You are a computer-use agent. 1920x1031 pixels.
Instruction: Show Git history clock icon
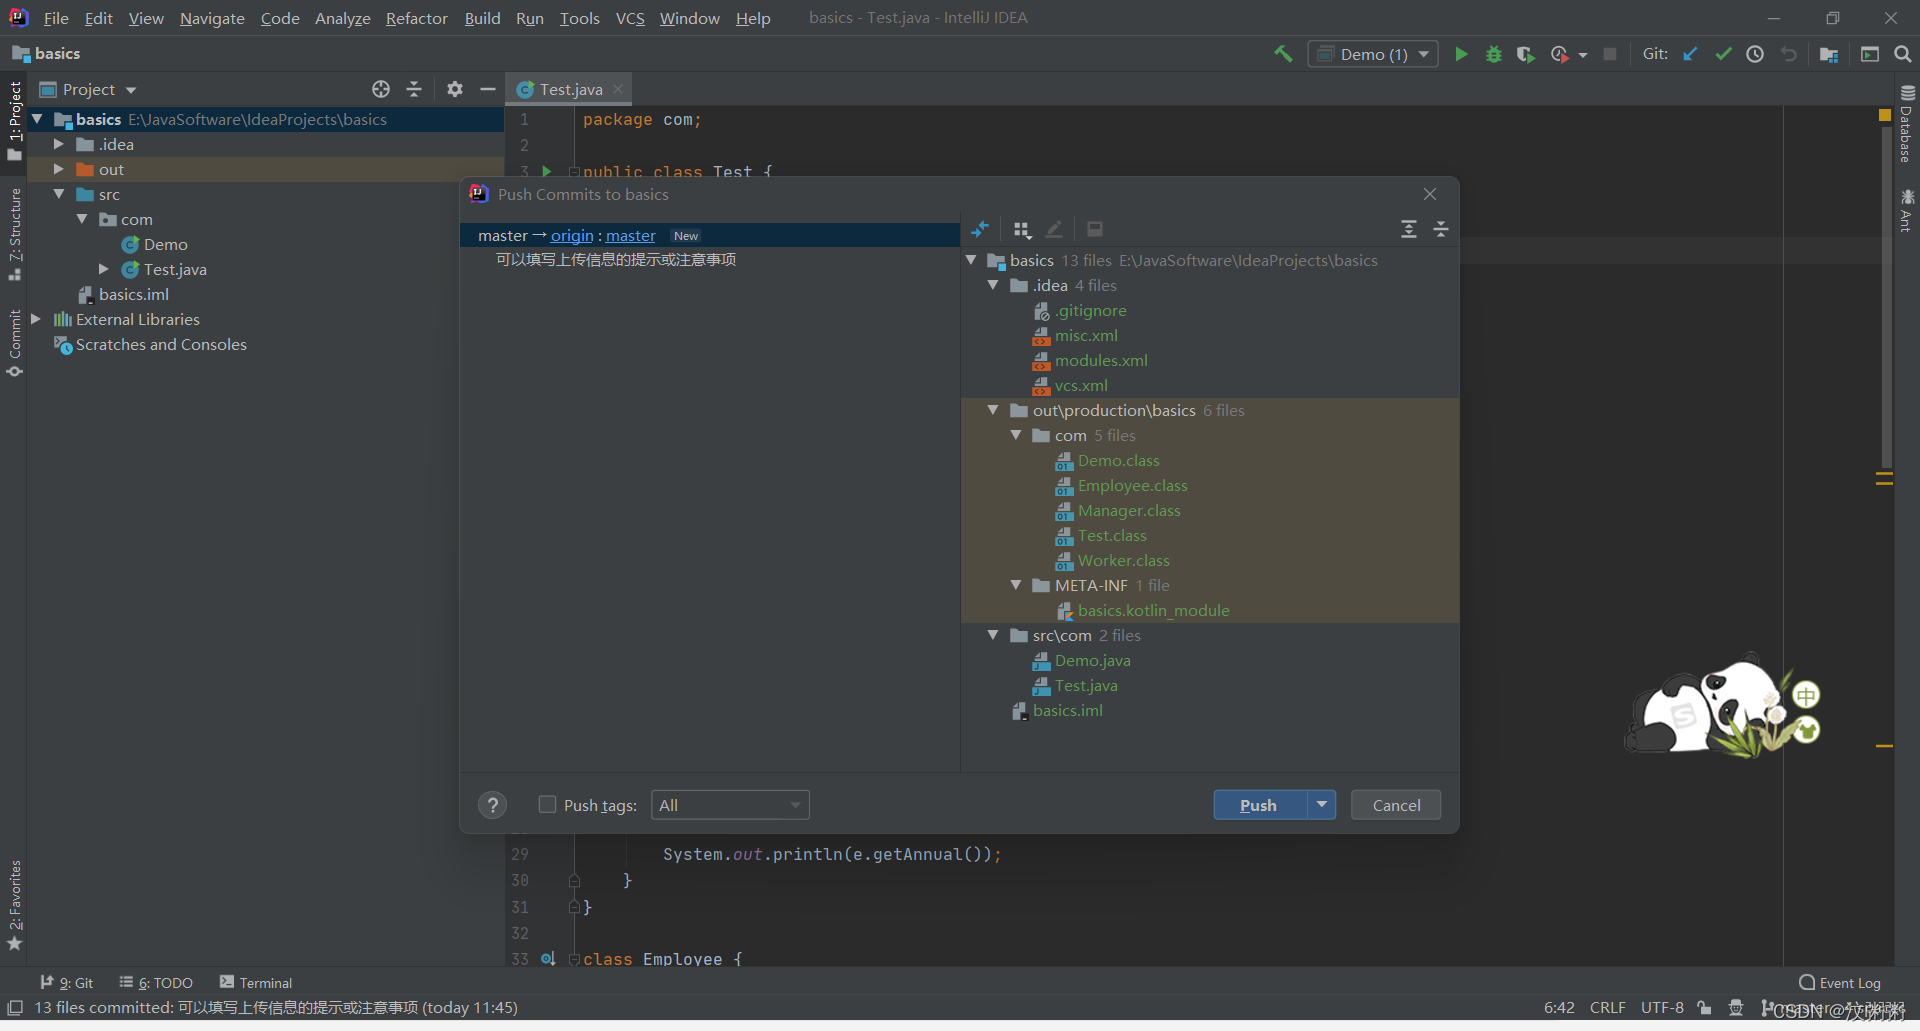(x=1755, y=54)
